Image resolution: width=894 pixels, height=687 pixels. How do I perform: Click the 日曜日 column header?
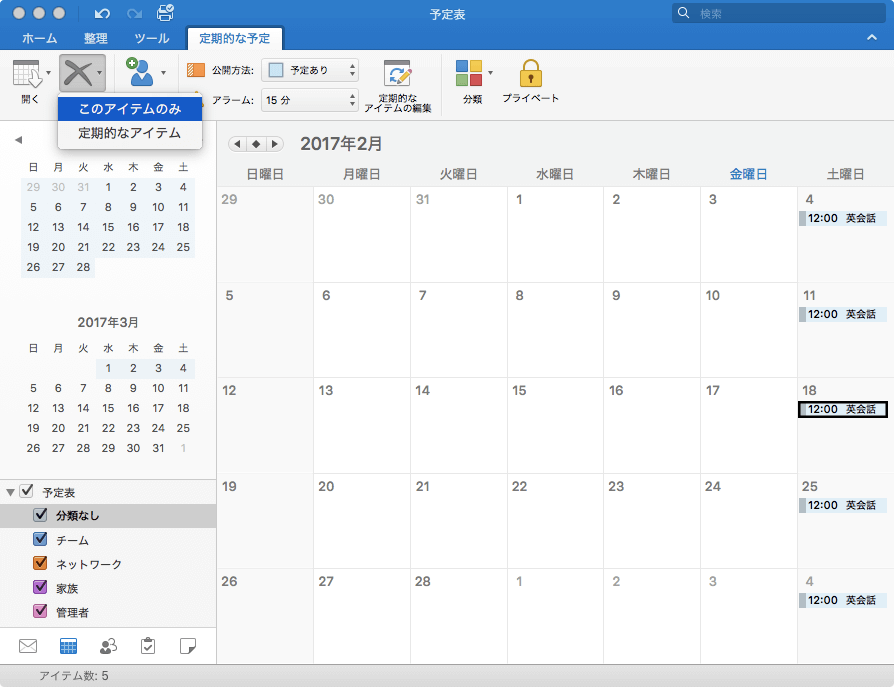click(x=265, y=174)
